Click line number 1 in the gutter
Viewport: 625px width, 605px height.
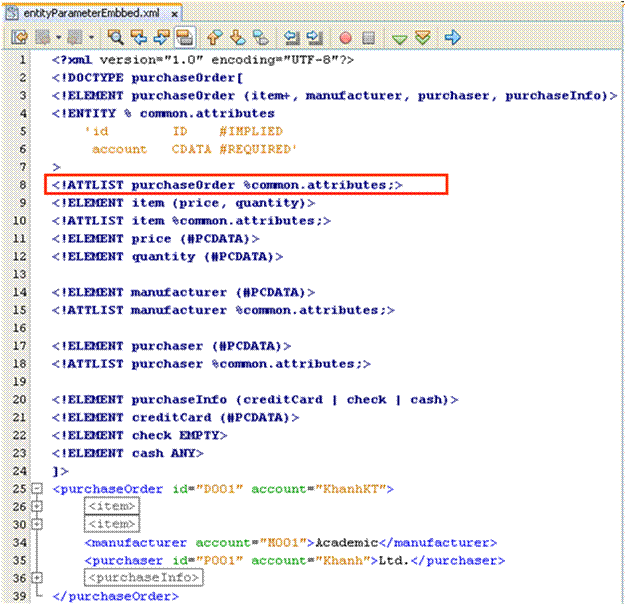click(x=22, y=60)
